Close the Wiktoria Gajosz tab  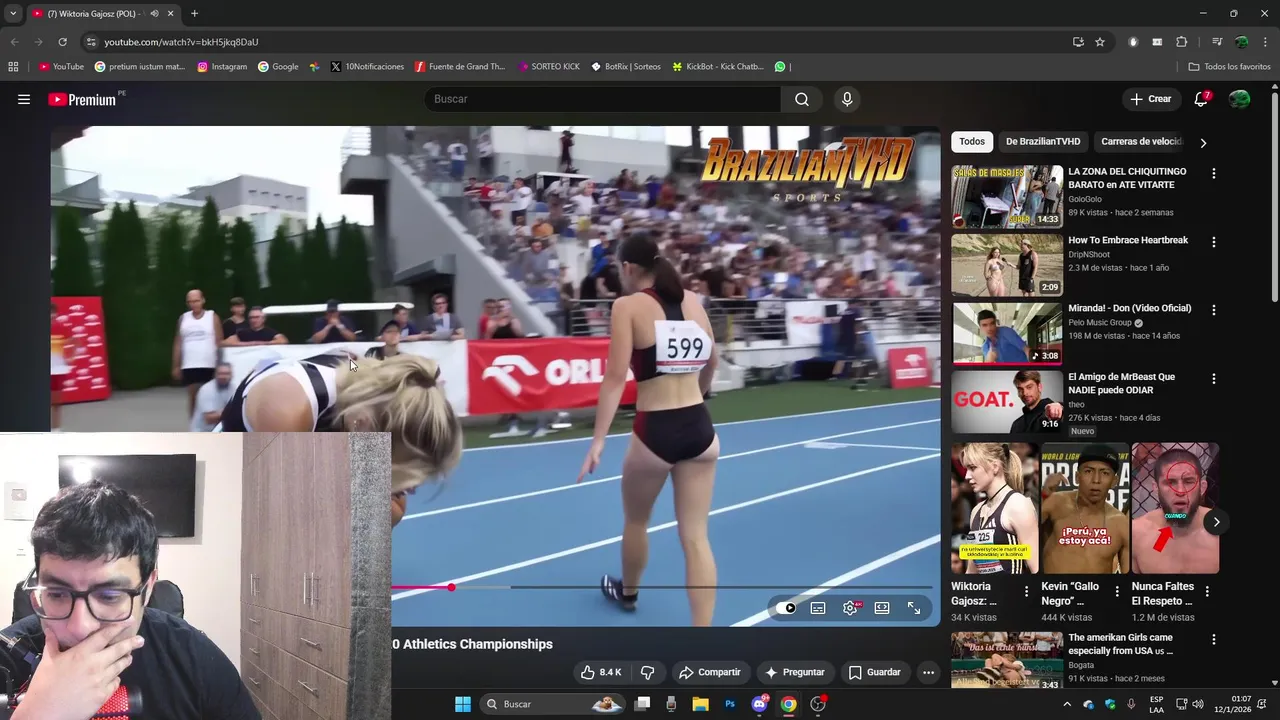point(170,14)
